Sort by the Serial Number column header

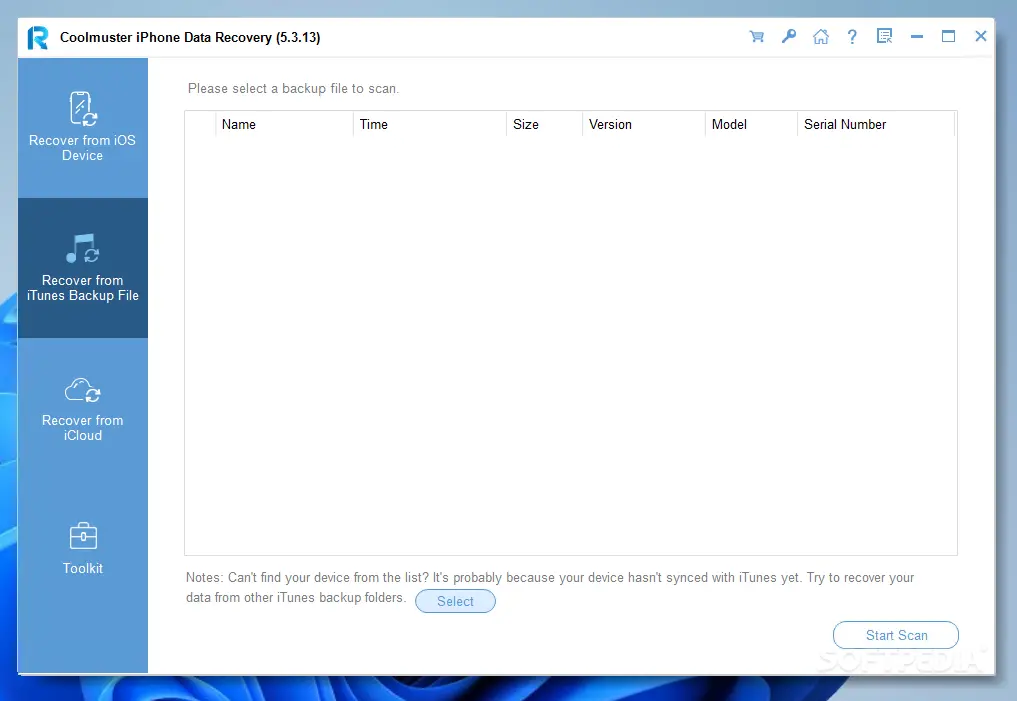click(x=876, y=125)
